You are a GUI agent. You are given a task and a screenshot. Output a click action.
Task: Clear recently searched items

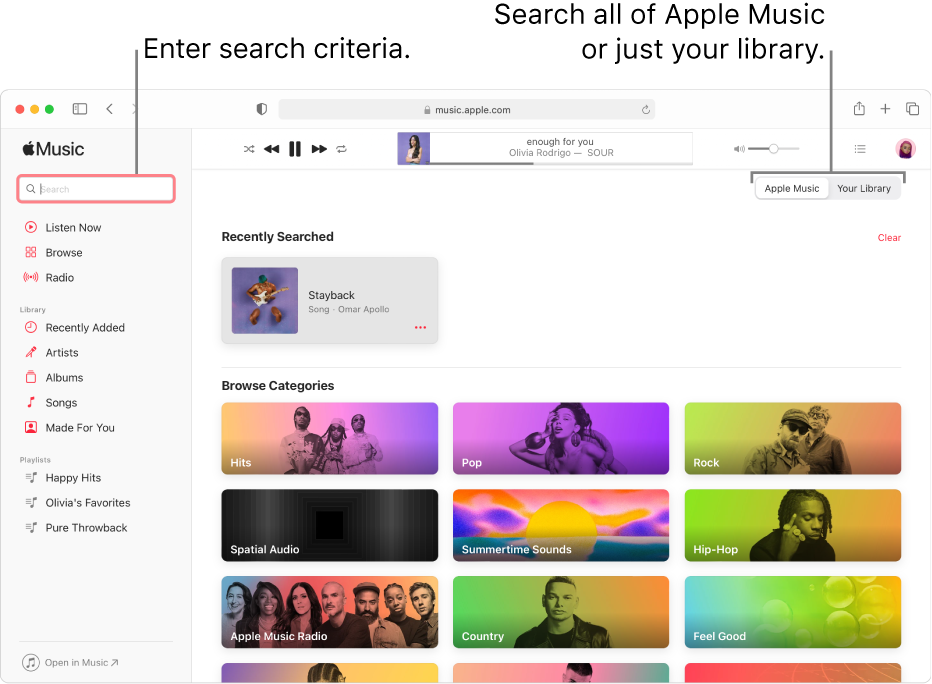[x=889, y=238]
